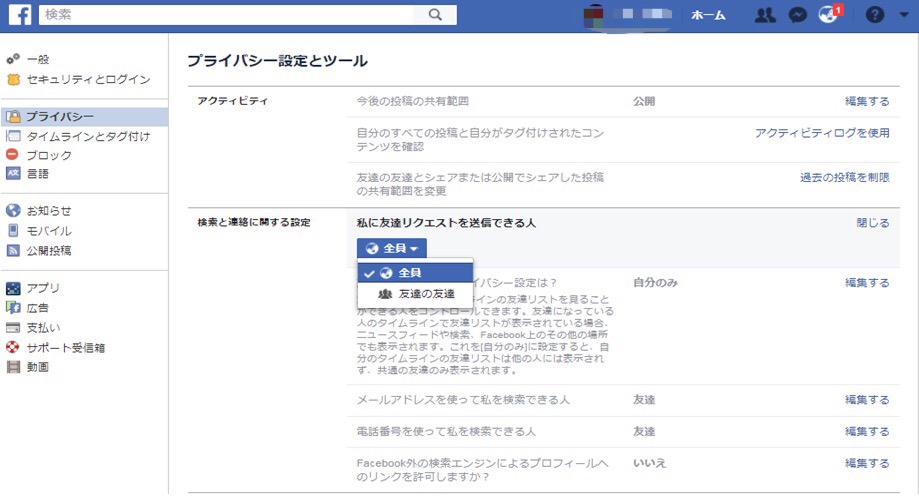Click the search magnifier button
919x496 pixels.
point(435,15)
